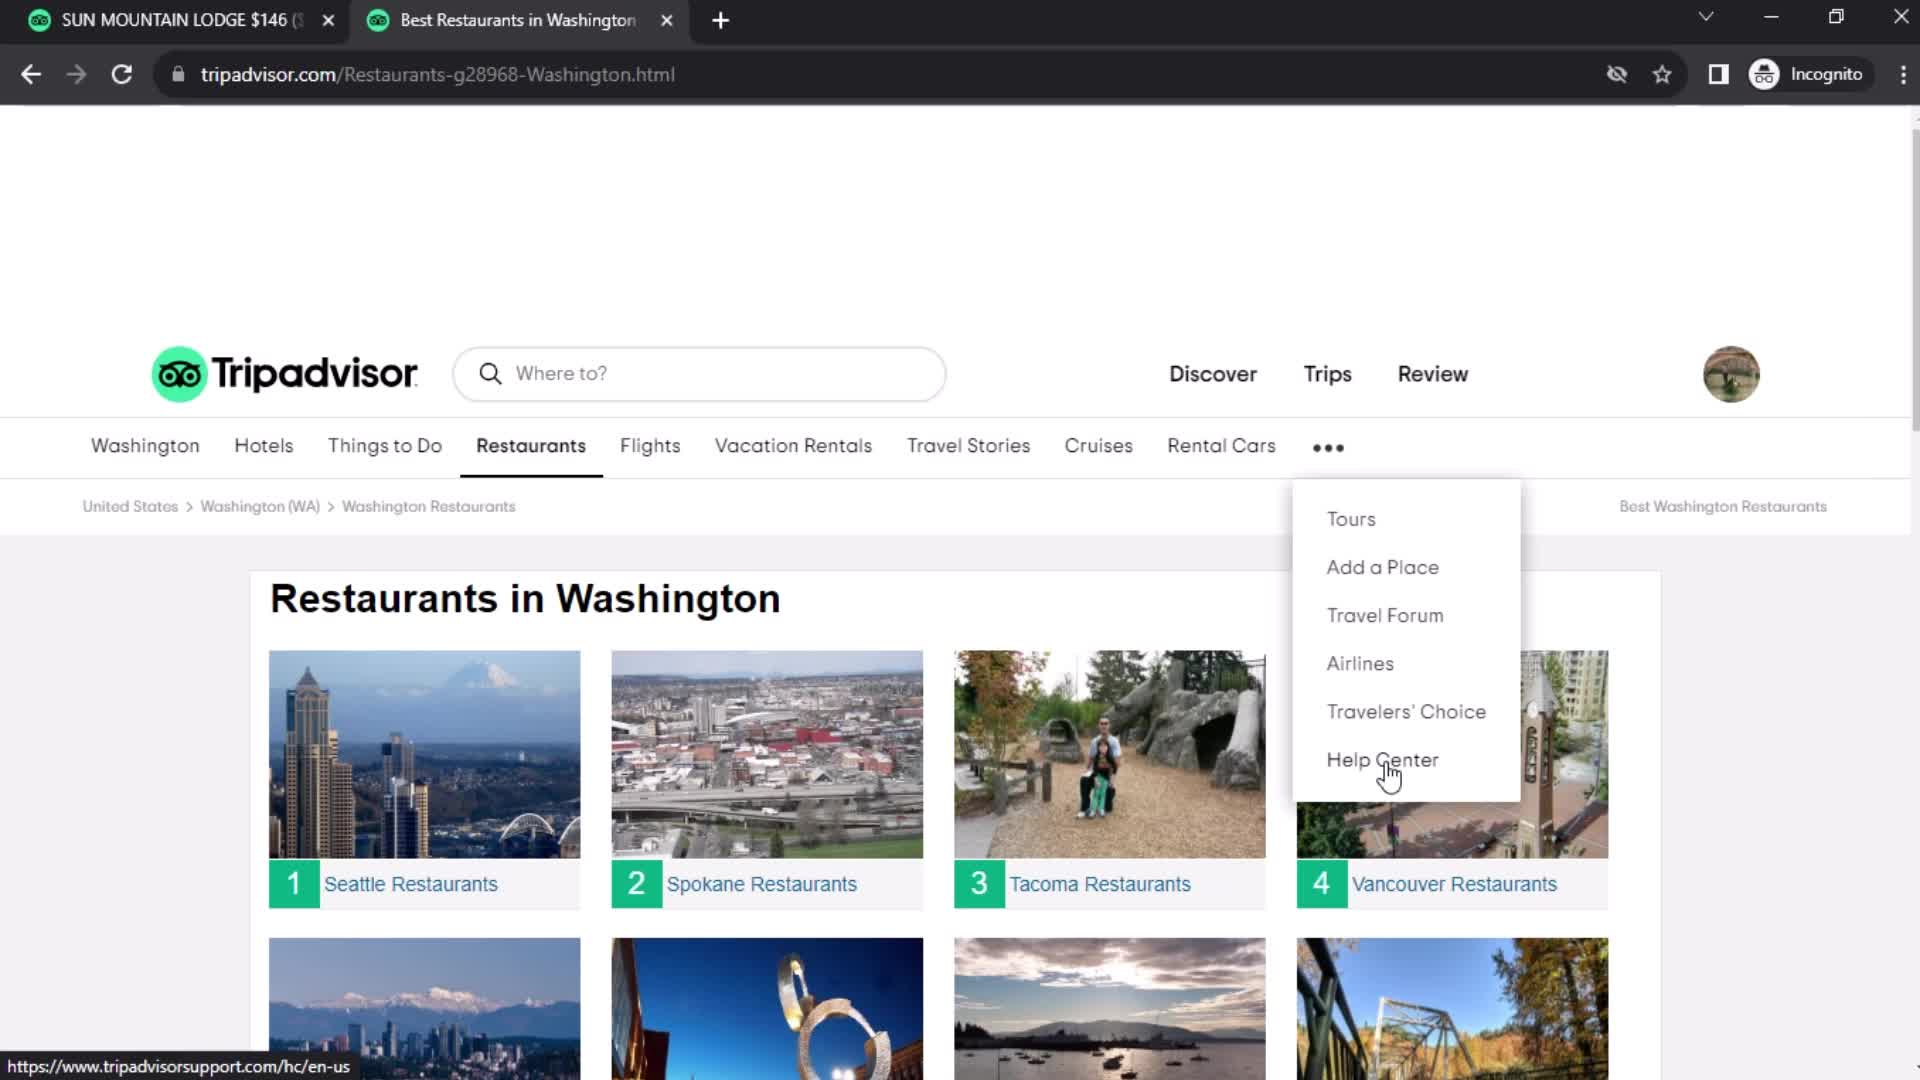Click the bookmark/star icon in address bar
The image size is (1920, 1080).
click(1663, 74)
